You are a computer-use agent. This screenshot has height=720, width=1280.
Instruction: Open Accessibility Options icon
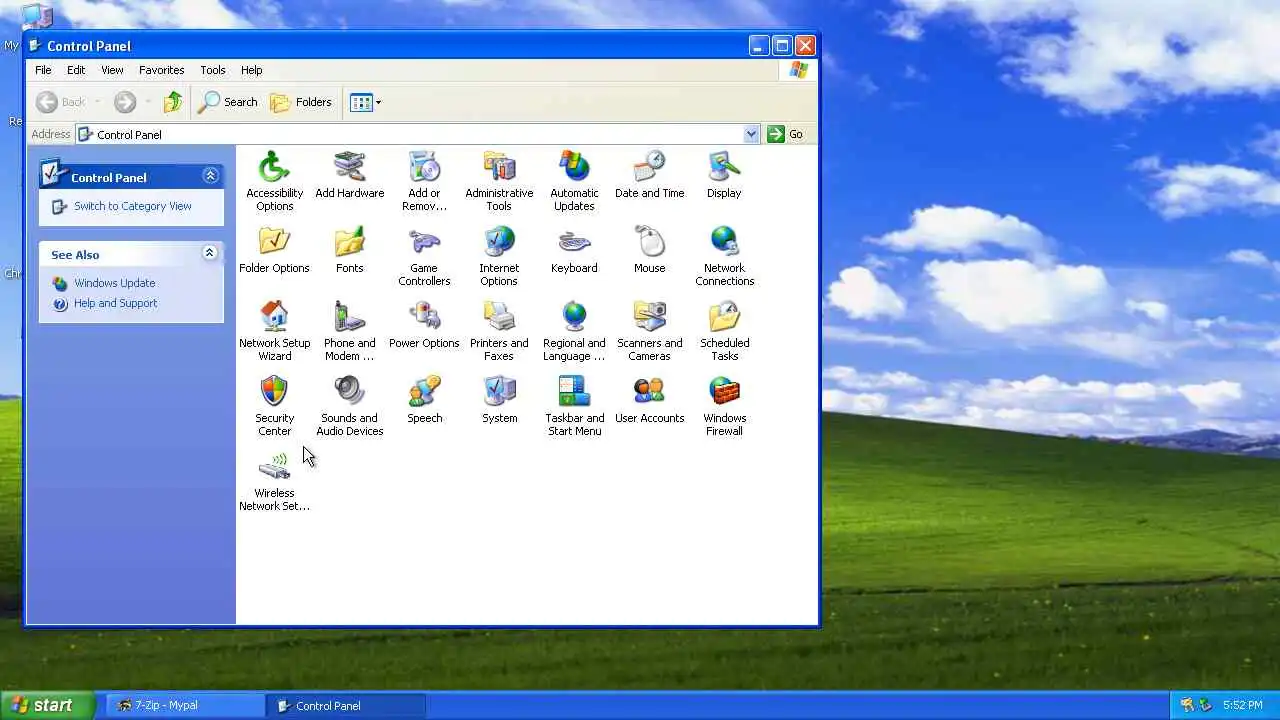point(274,181)
